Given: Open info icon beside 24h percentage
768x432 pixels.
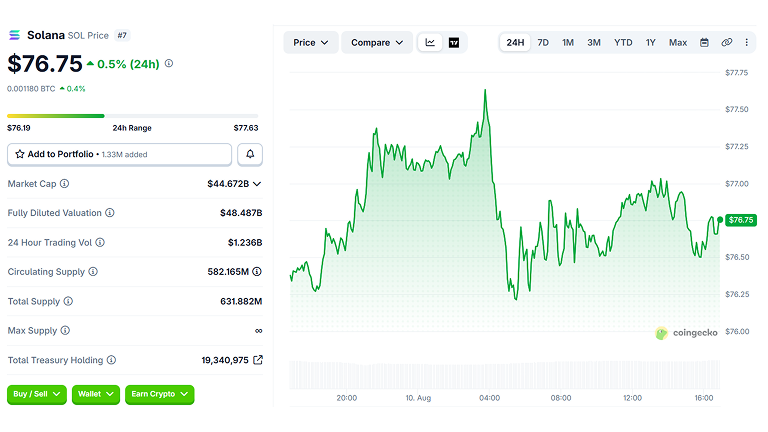Looking at the screenshot, I should tap(169, 64).
